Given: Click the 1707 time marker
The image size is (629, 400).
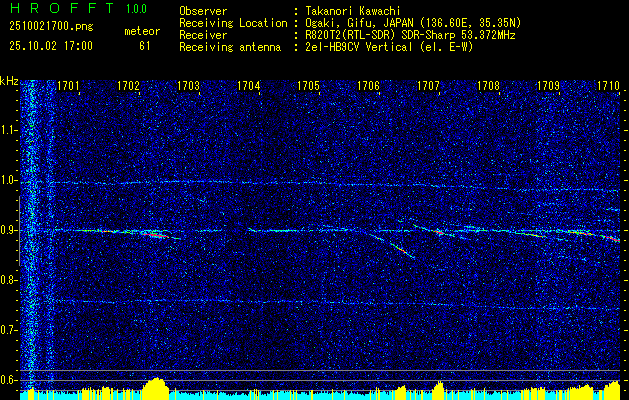Looking at the screenshot, I should pyautogui.click(x=428, y=85).
